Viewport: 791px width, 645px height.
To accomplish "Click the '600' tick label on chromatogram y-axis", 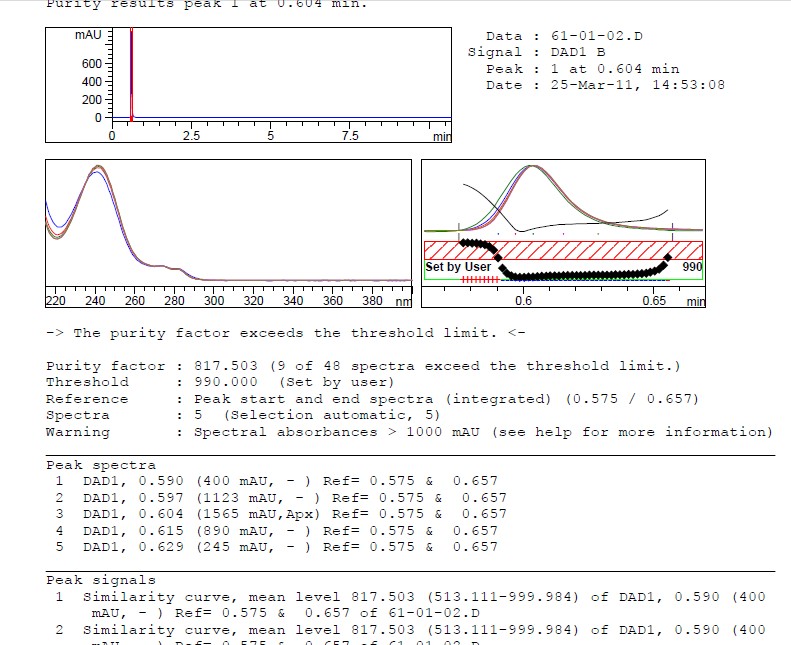I will point(92,64).
